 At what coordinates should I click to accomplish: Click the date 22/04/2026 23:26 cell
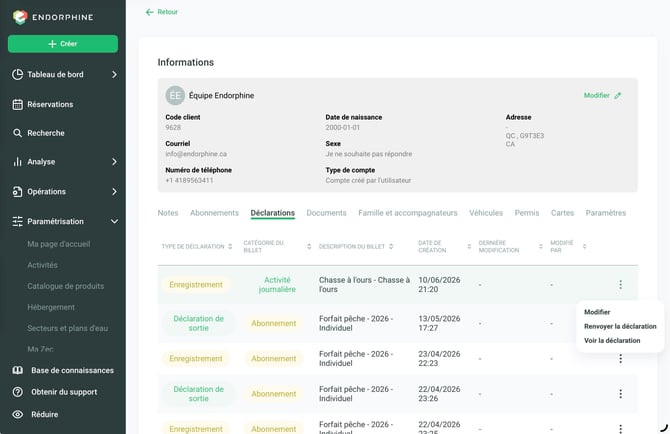[439, 393]
